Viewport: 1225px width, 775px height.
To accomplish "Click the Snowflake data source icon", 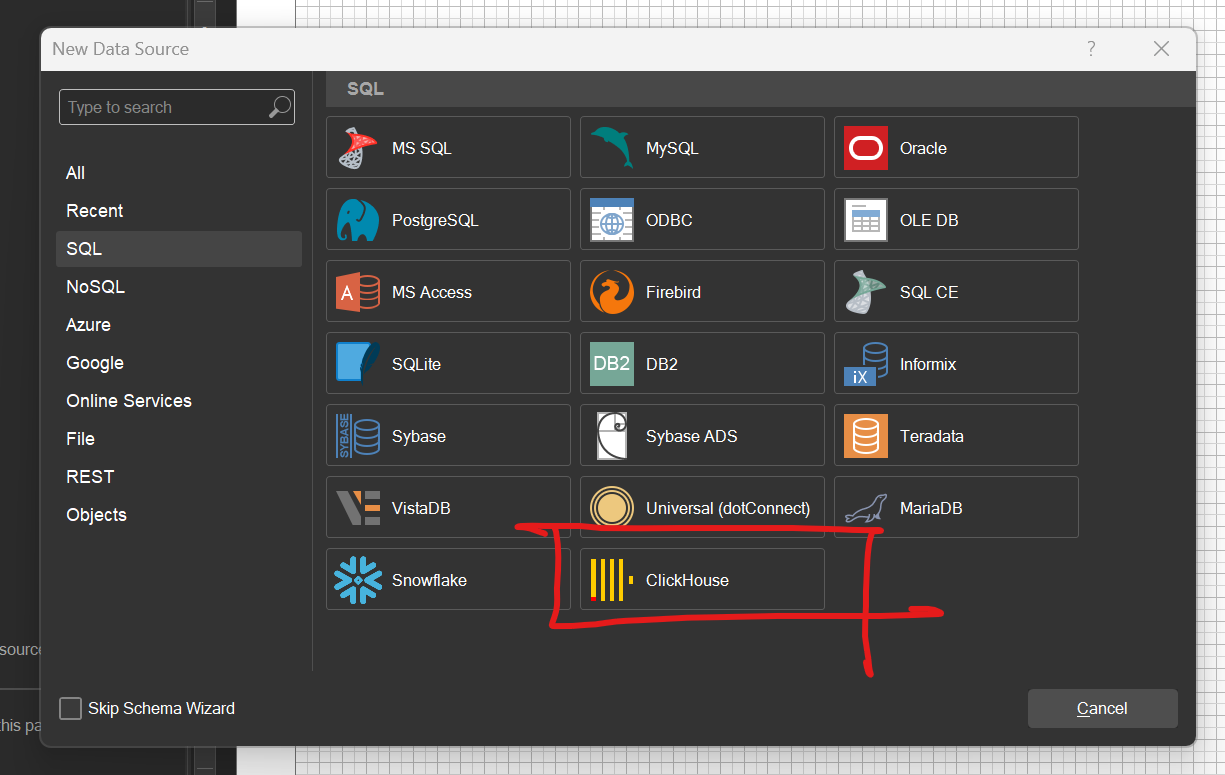I will pyautogui.click(x=357, y=578).
